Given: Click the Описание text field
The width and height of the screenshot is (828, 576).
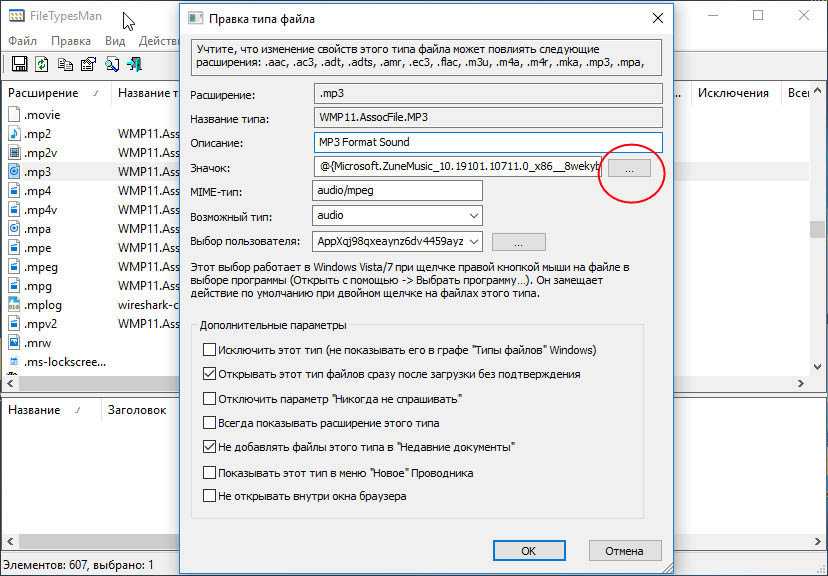Looking at the screenshot, I should [x=487, y=143].
